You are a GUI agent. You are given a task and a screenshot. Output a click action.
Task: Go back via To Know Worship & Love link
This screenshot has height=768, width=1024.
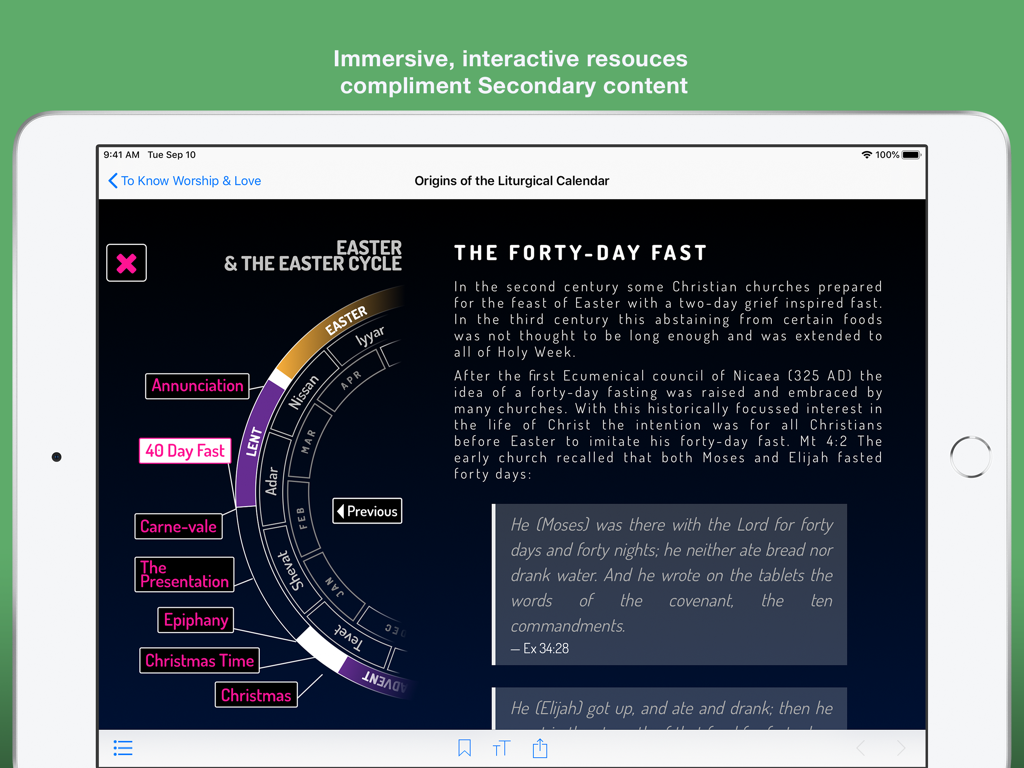coord(190,181)
